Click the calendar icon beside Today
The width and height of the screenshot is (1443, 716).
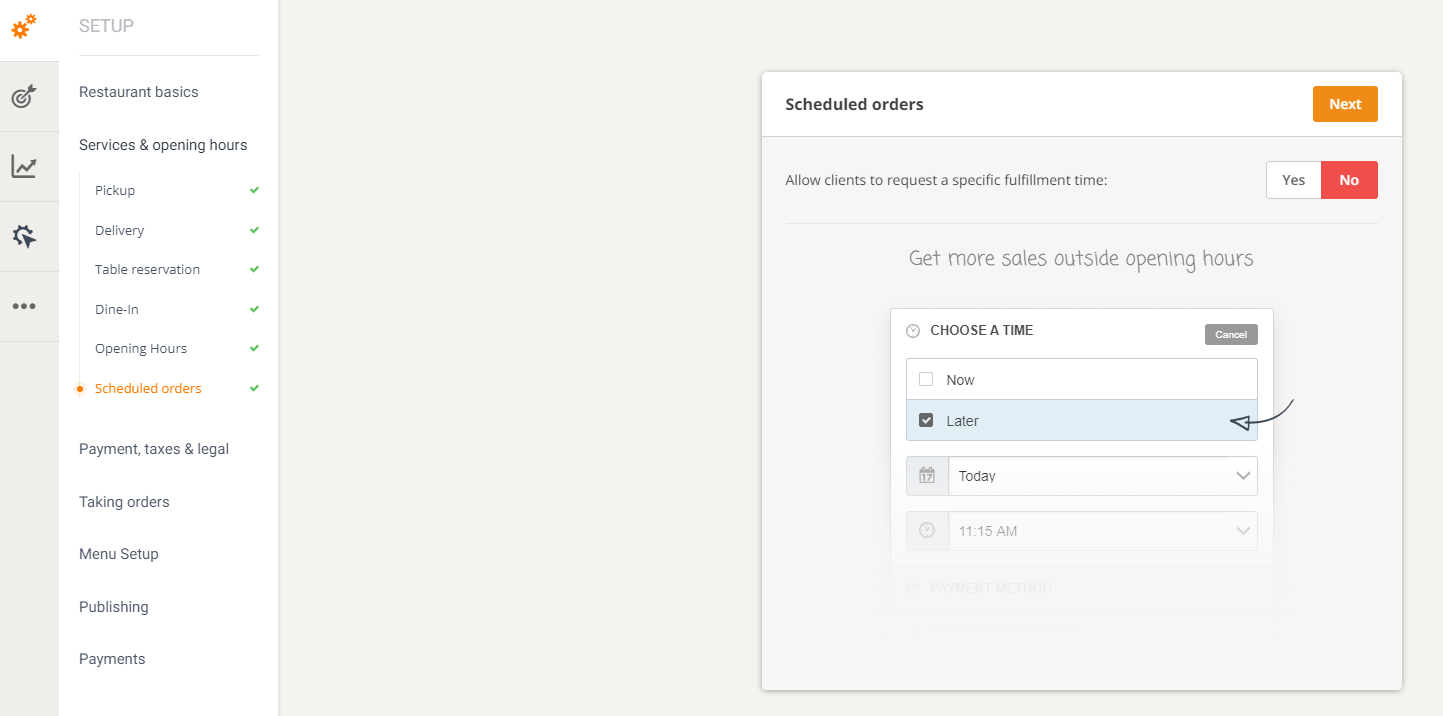pyautogui.click(x=927, y=476)
